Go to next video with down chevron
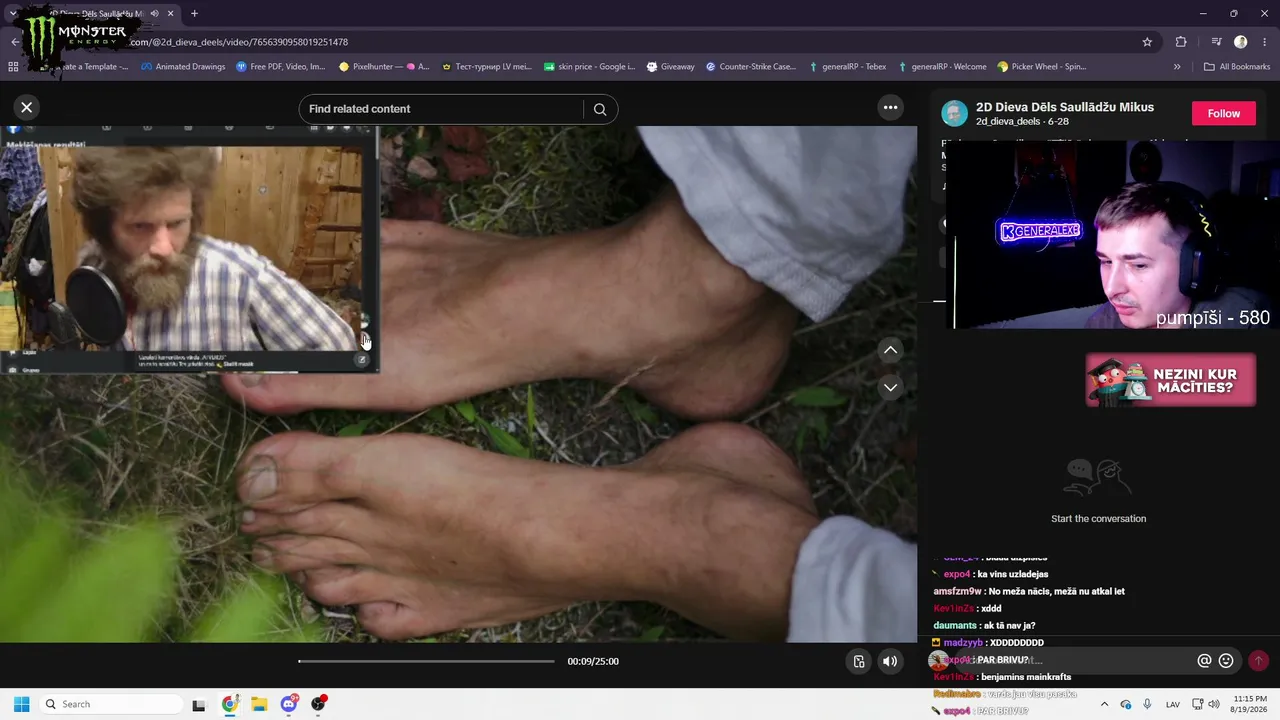This screenshot has height=720, width=1280. 890,387
